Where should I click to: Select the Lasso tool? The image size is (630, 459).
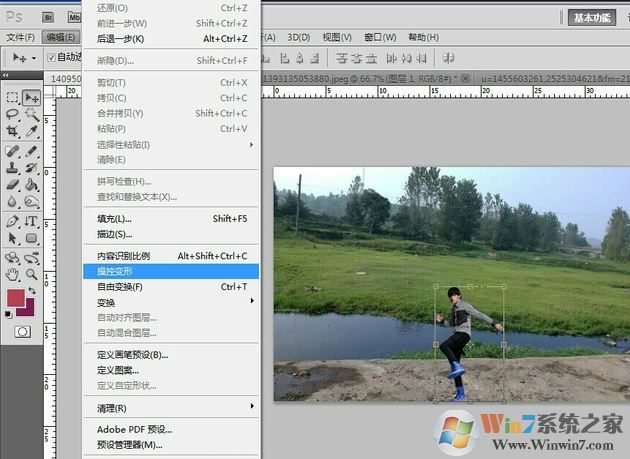tap(13, 114)
